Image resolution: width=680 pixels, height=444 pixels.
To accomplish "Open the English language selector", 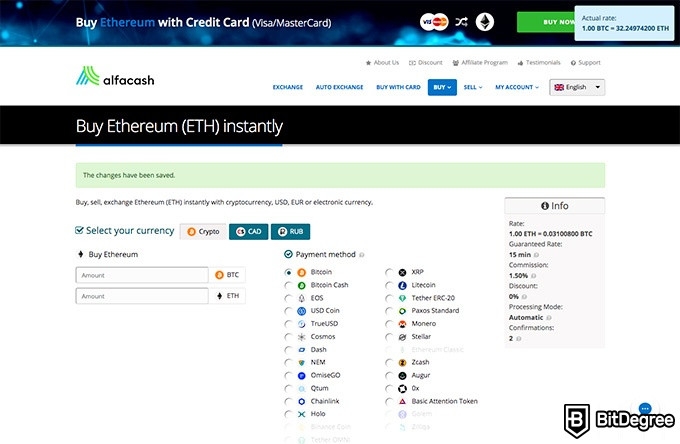I will click(x=577, y=87).
